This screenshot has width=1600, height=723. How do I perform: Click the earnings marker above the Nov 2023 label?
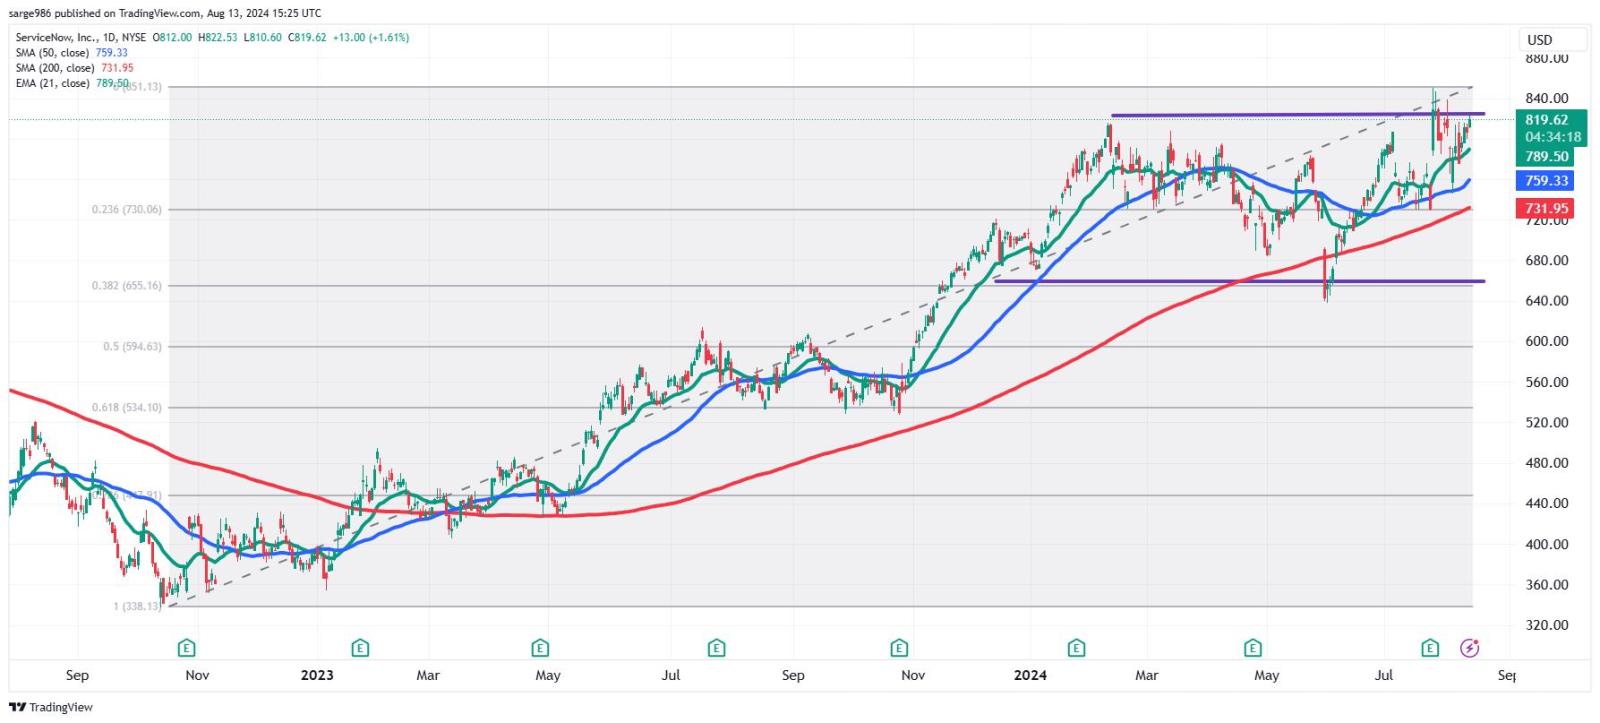click(899, 648)
